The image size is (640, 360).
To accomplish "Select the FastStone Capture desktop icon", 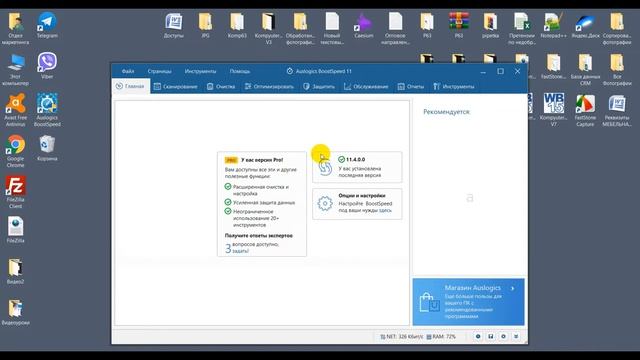I will click(585, 109).
